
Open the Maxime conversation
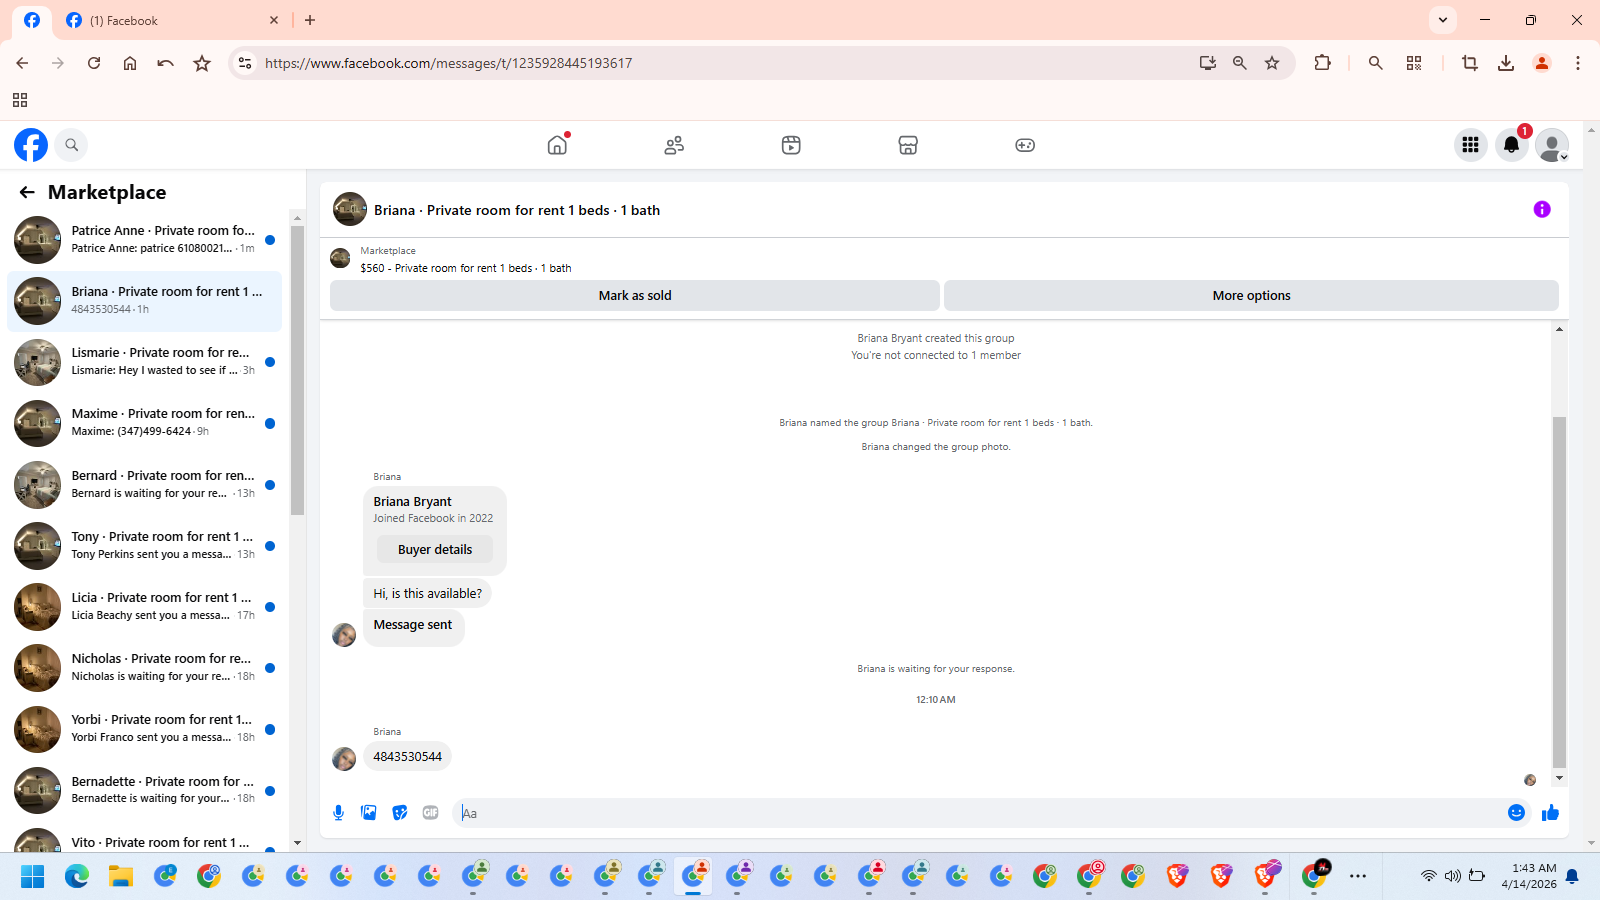145,423
